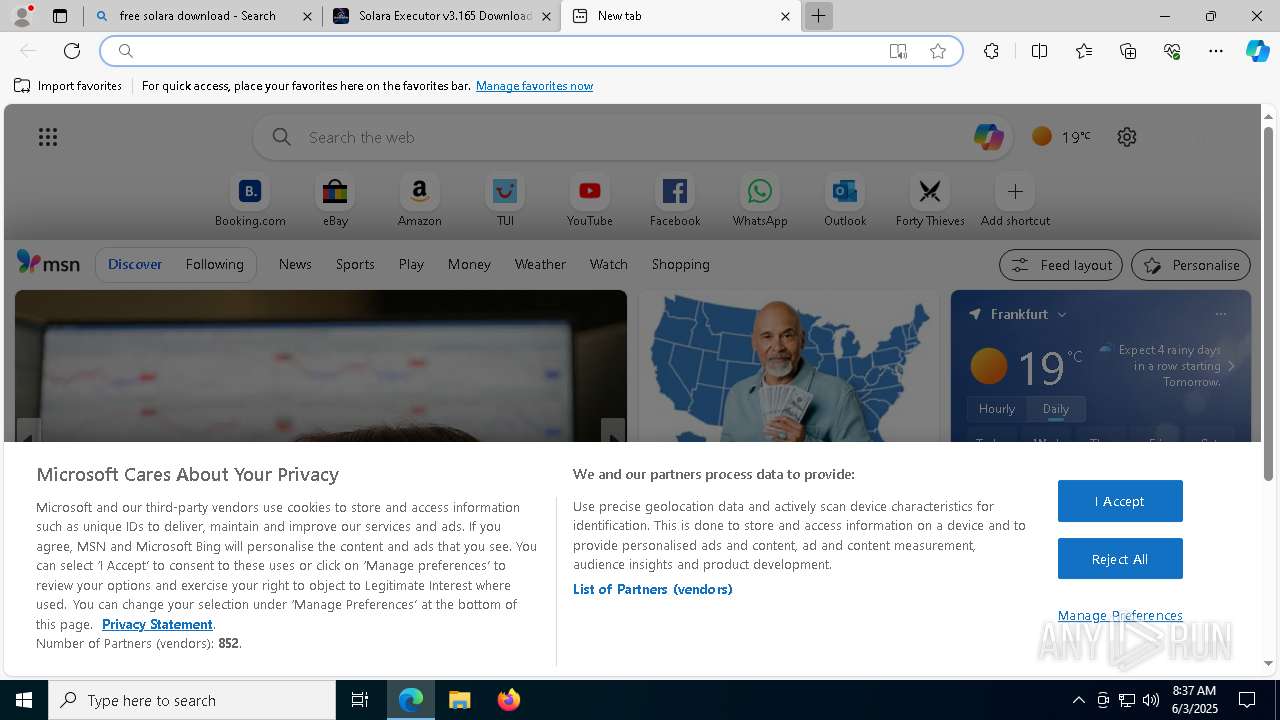
Task: Open the Shopping section
Action: (681, 264)
